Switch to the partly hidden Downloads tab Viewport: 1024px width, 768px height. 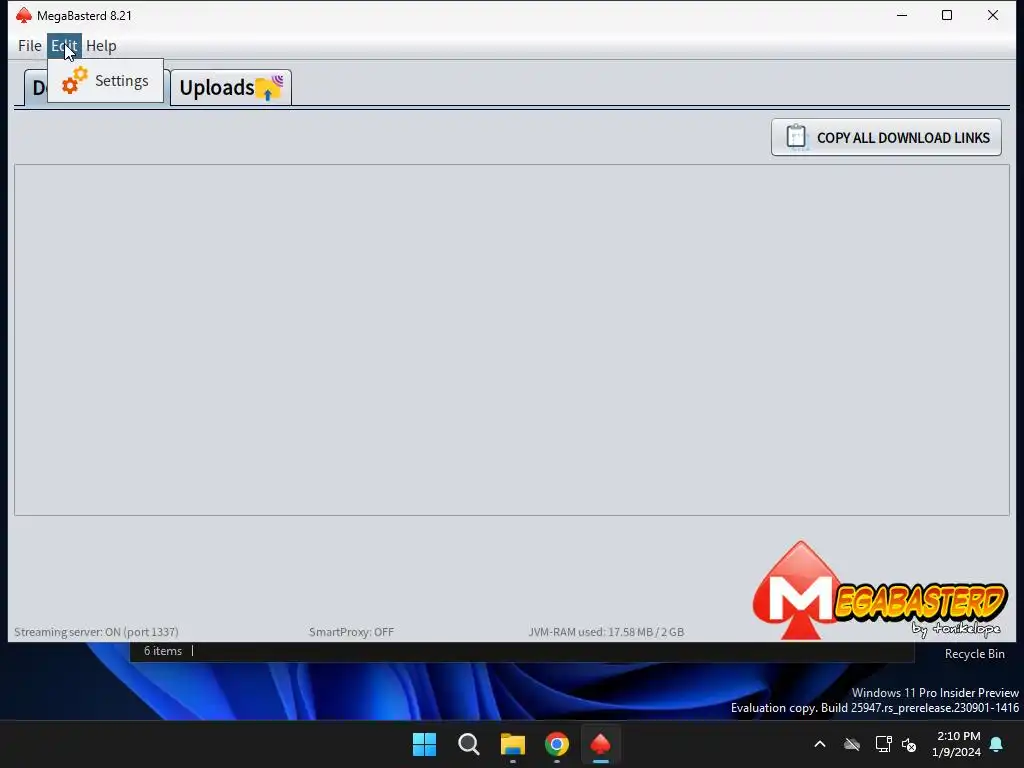pos(35,88)
